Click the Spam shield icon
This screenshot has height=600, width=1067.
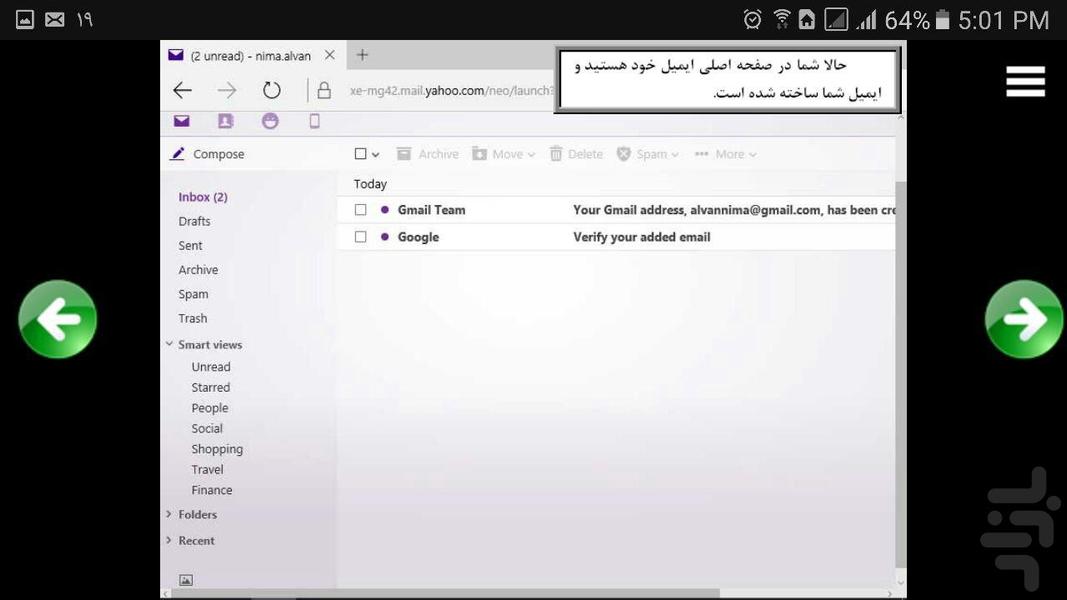[623, 154]
